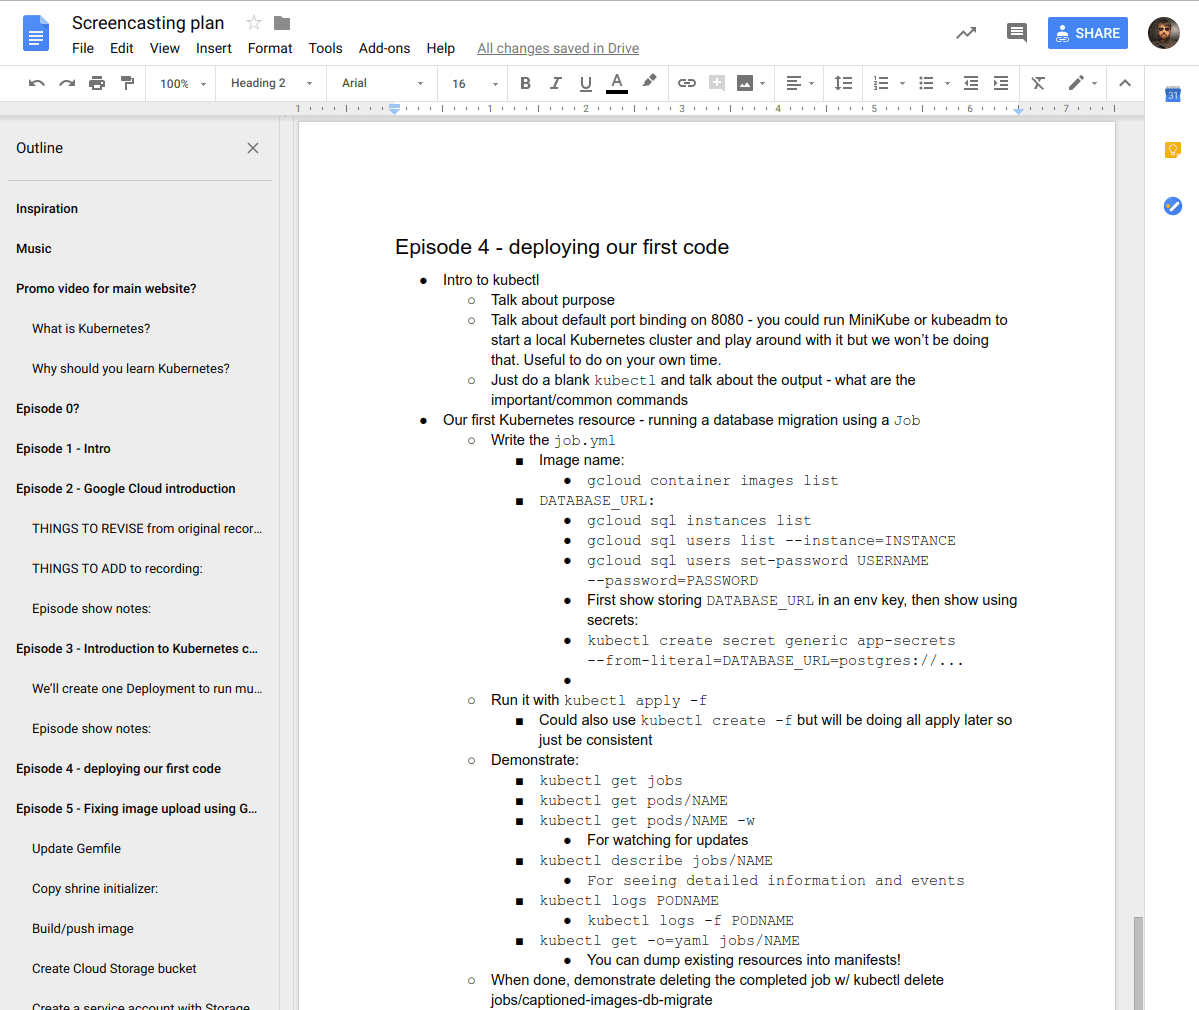Open the Arial font dropdown
Screen dimensions: 1199x1010
pos(382,83)
